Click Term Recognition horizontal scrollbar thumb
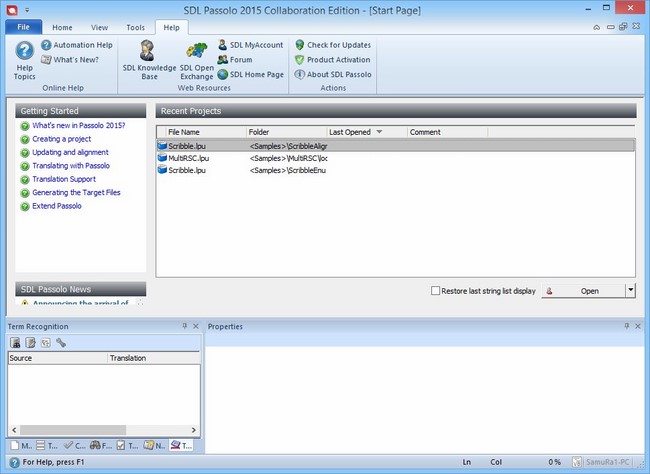The height and width of the screenshot is (474, 650). pyautogui.click(x=73, y=430)
